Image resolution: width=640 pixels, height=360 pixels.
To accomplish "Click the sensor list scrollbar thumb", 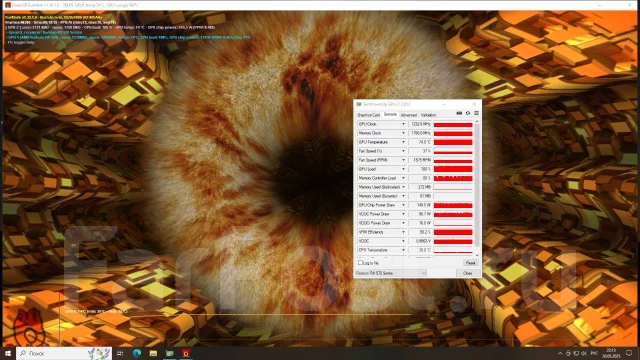I will coord(477,184).
